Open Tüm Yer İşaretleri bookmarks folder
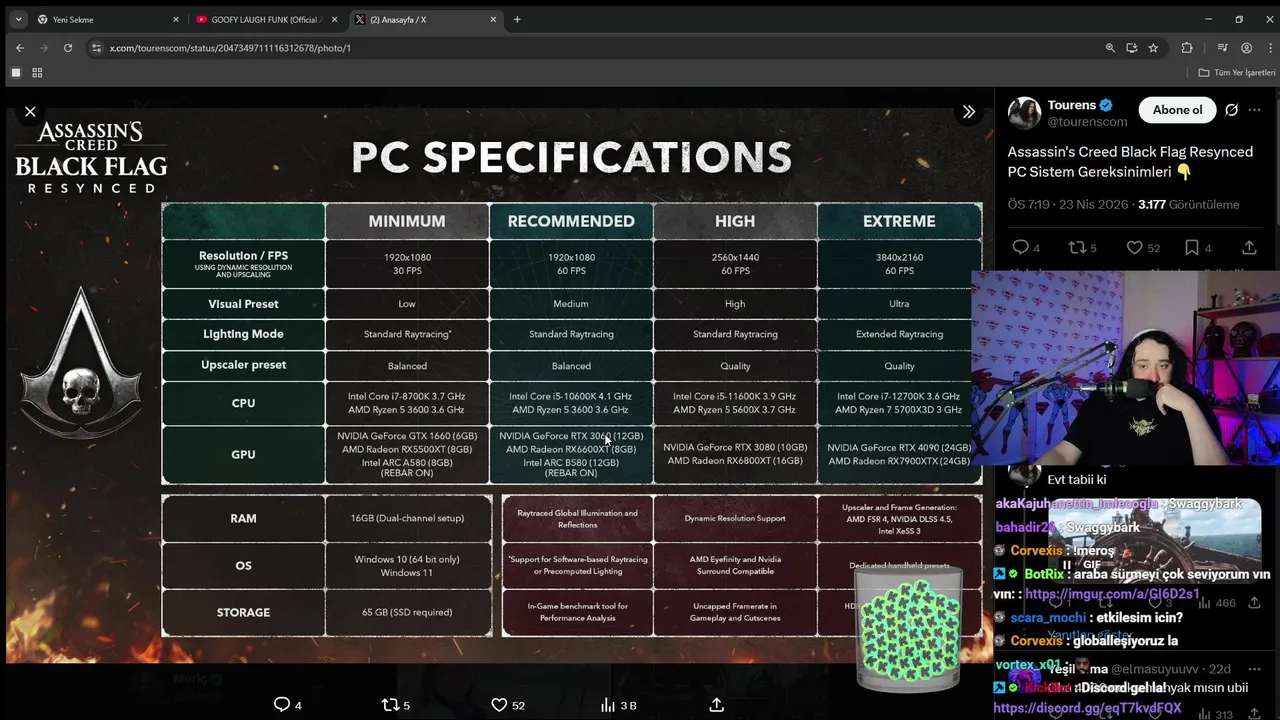 [x=1237, y=72]
